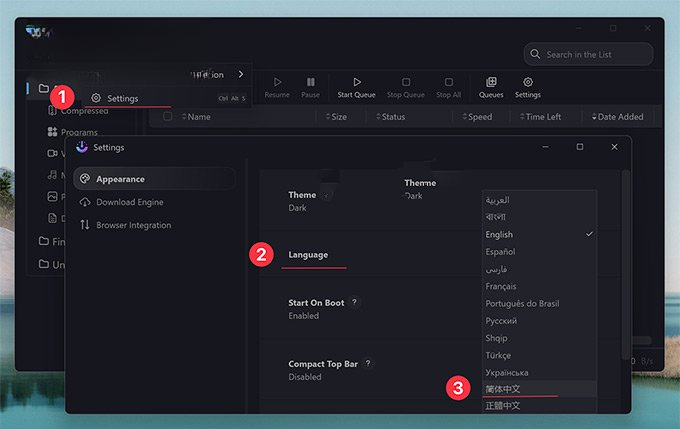Click the Settings window vertical scrollbar
Image resolution: width=680 pixels, height=429 pixels.
tap(625, 265)
